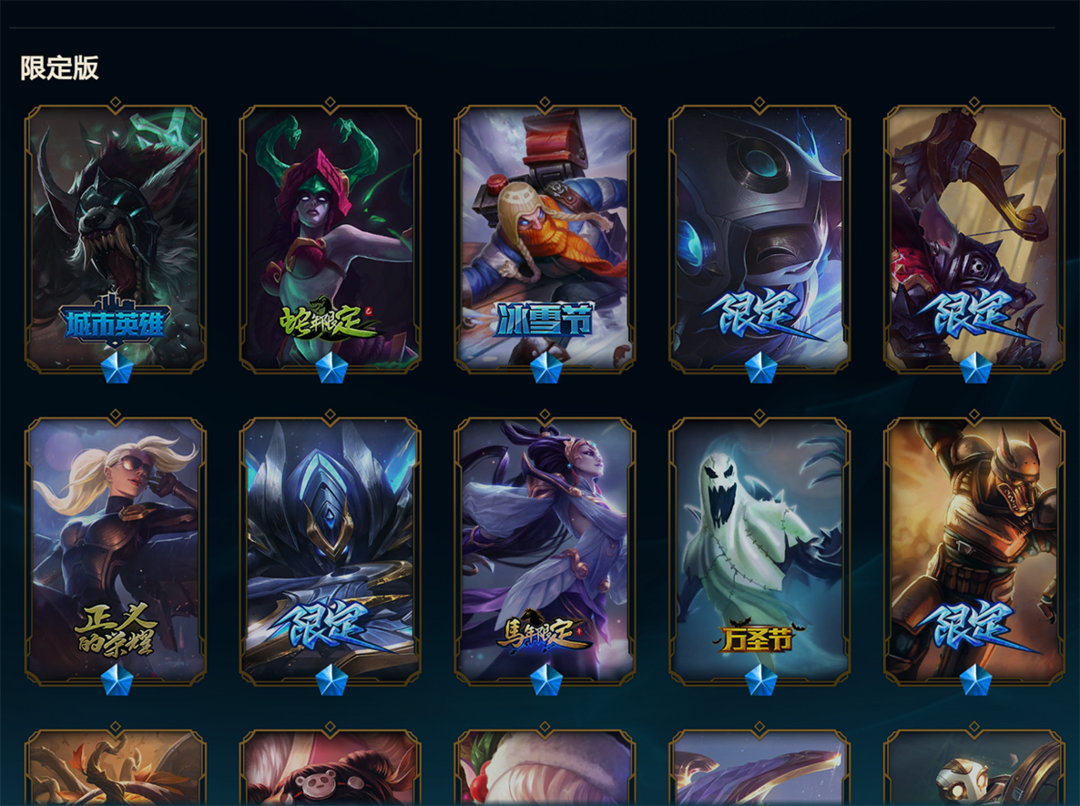
Task: Select the 城市英雄 werewolf skin card
Action: pyautogui.click(x=116, y=238)
